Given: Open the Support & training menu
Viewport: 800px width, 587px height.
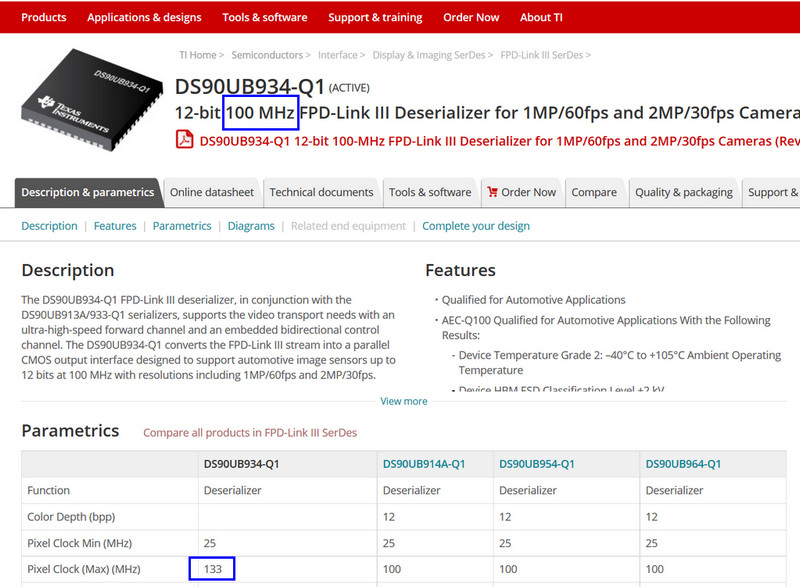Looking at the screenshot, I should [x=375, y=17].
